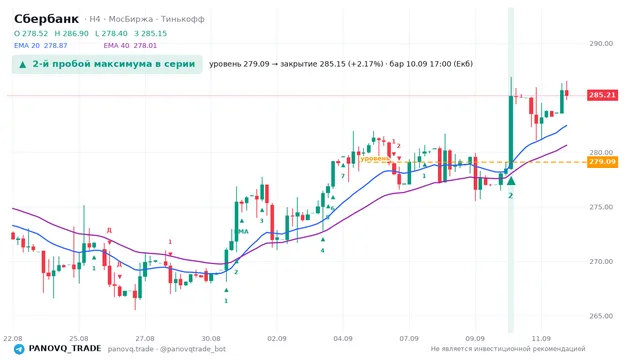Click the large green candle on the highlighted bar

point(511,132)
